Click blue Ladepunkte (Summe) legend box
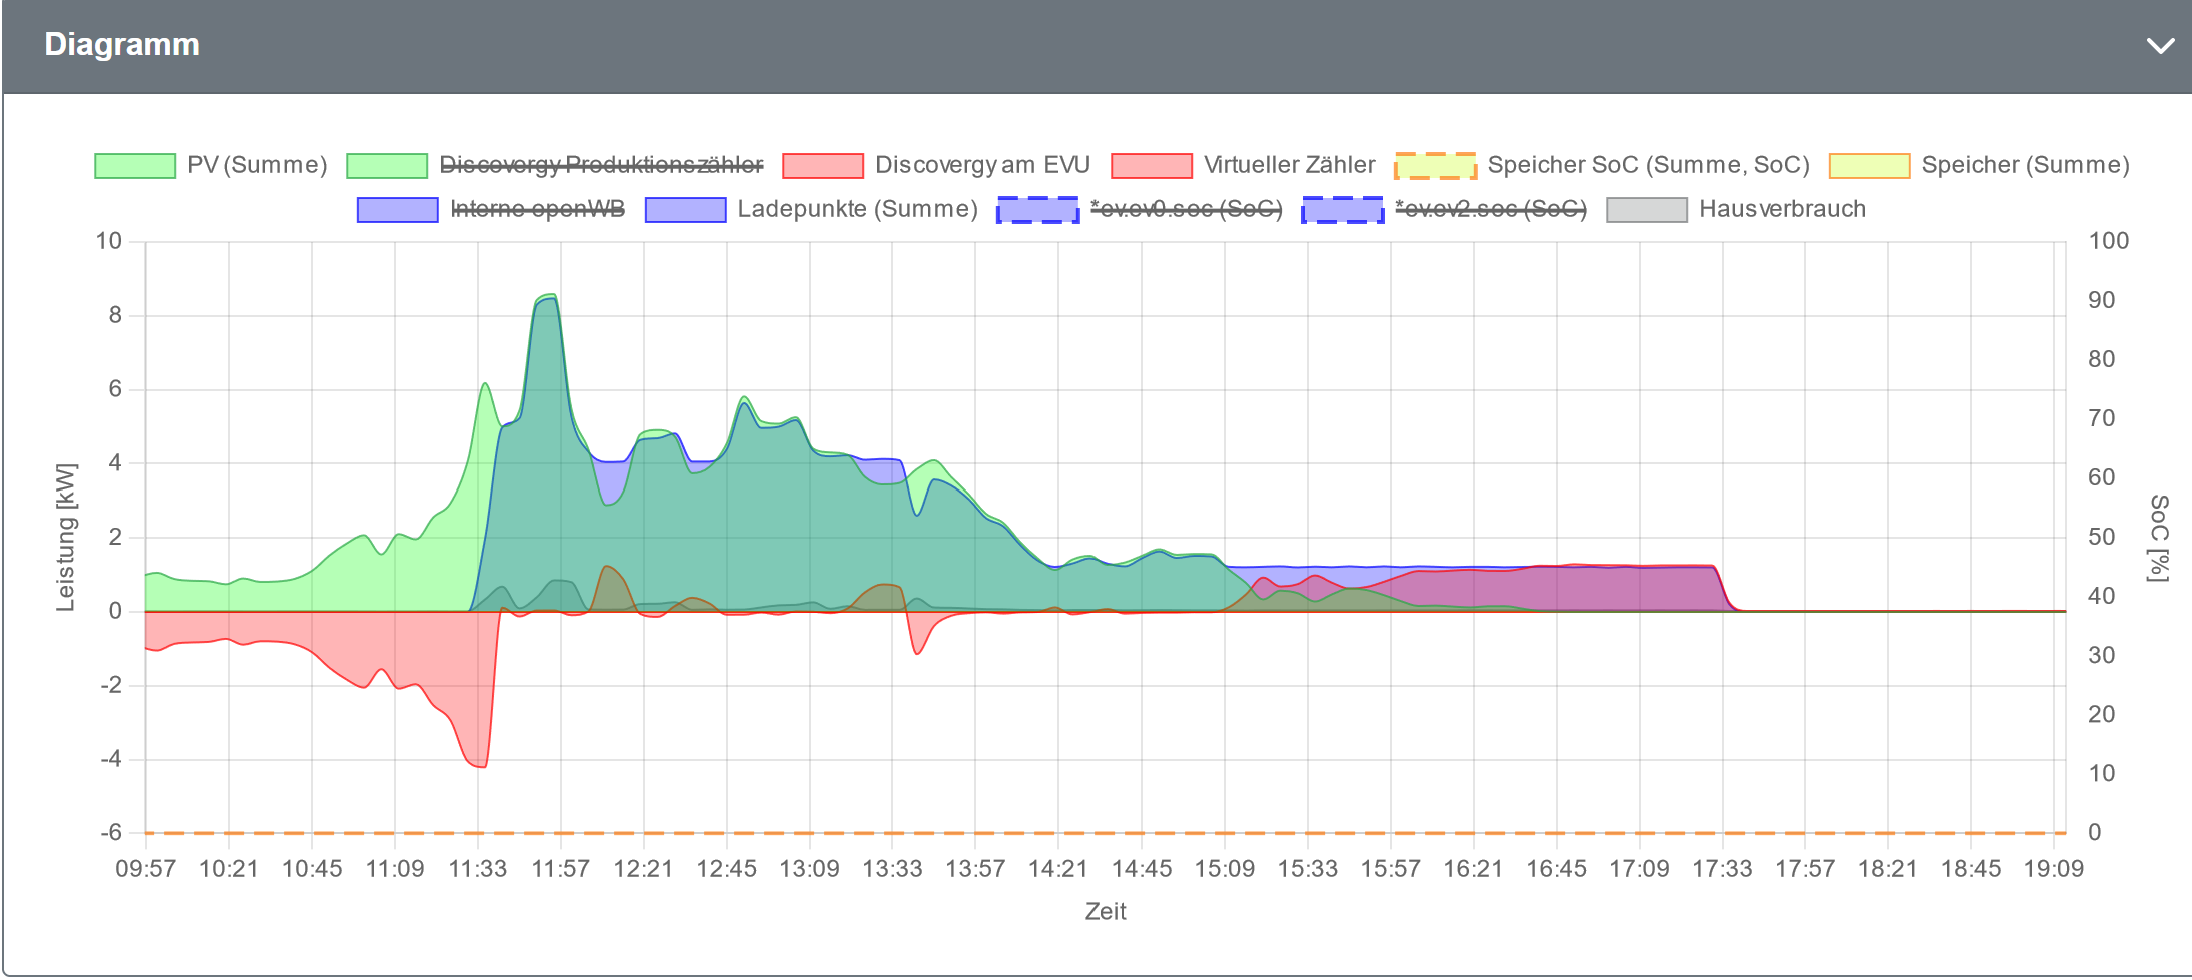2192x980 pixels. 685,210
